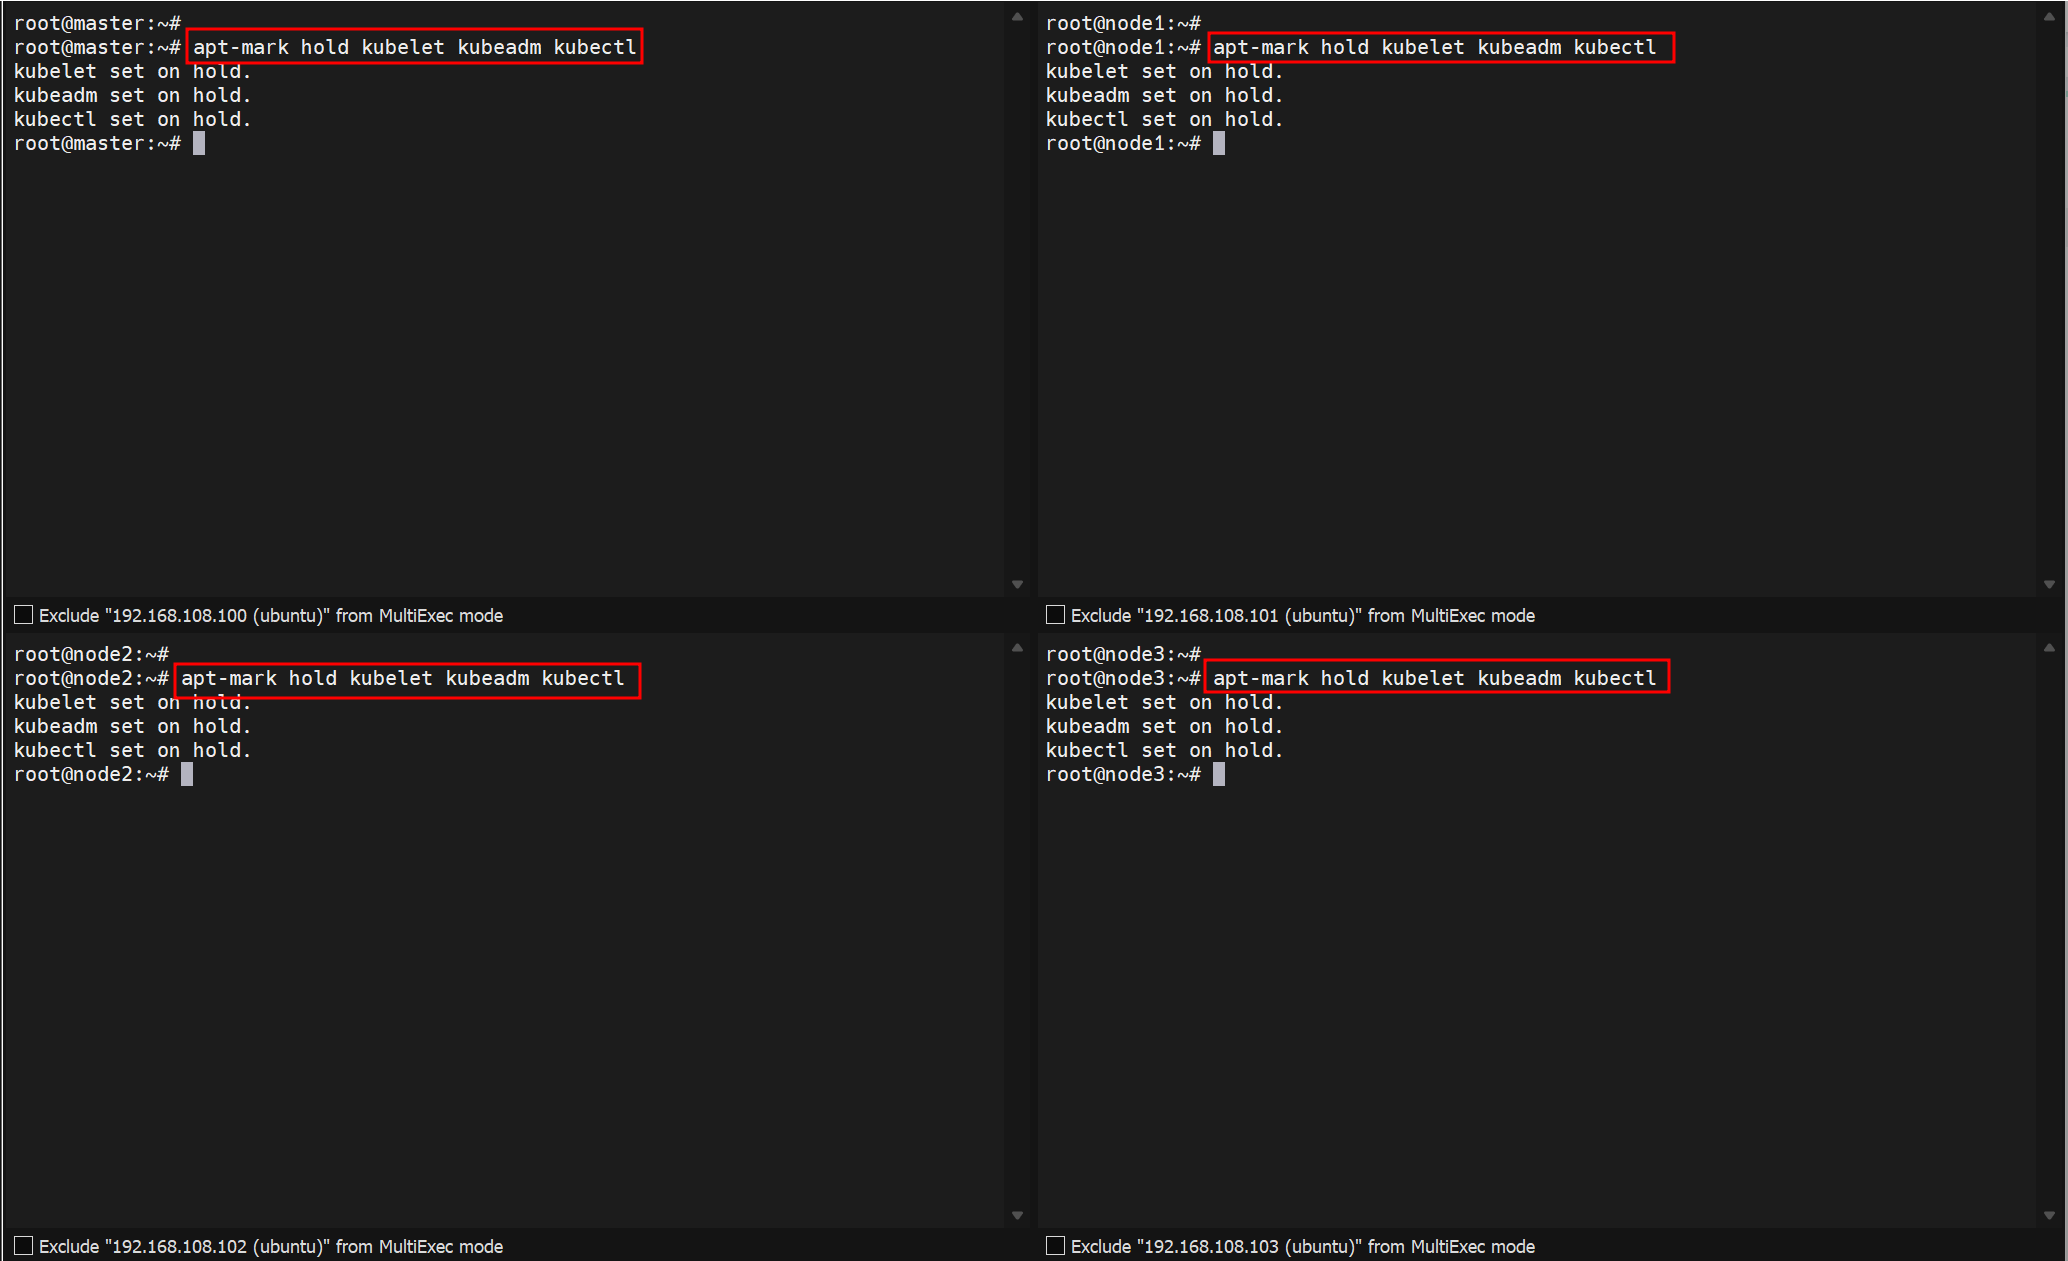
Task: Exclude 192.168.108.101 from MultiExec mode
Action: click(x=1055, y=615)
